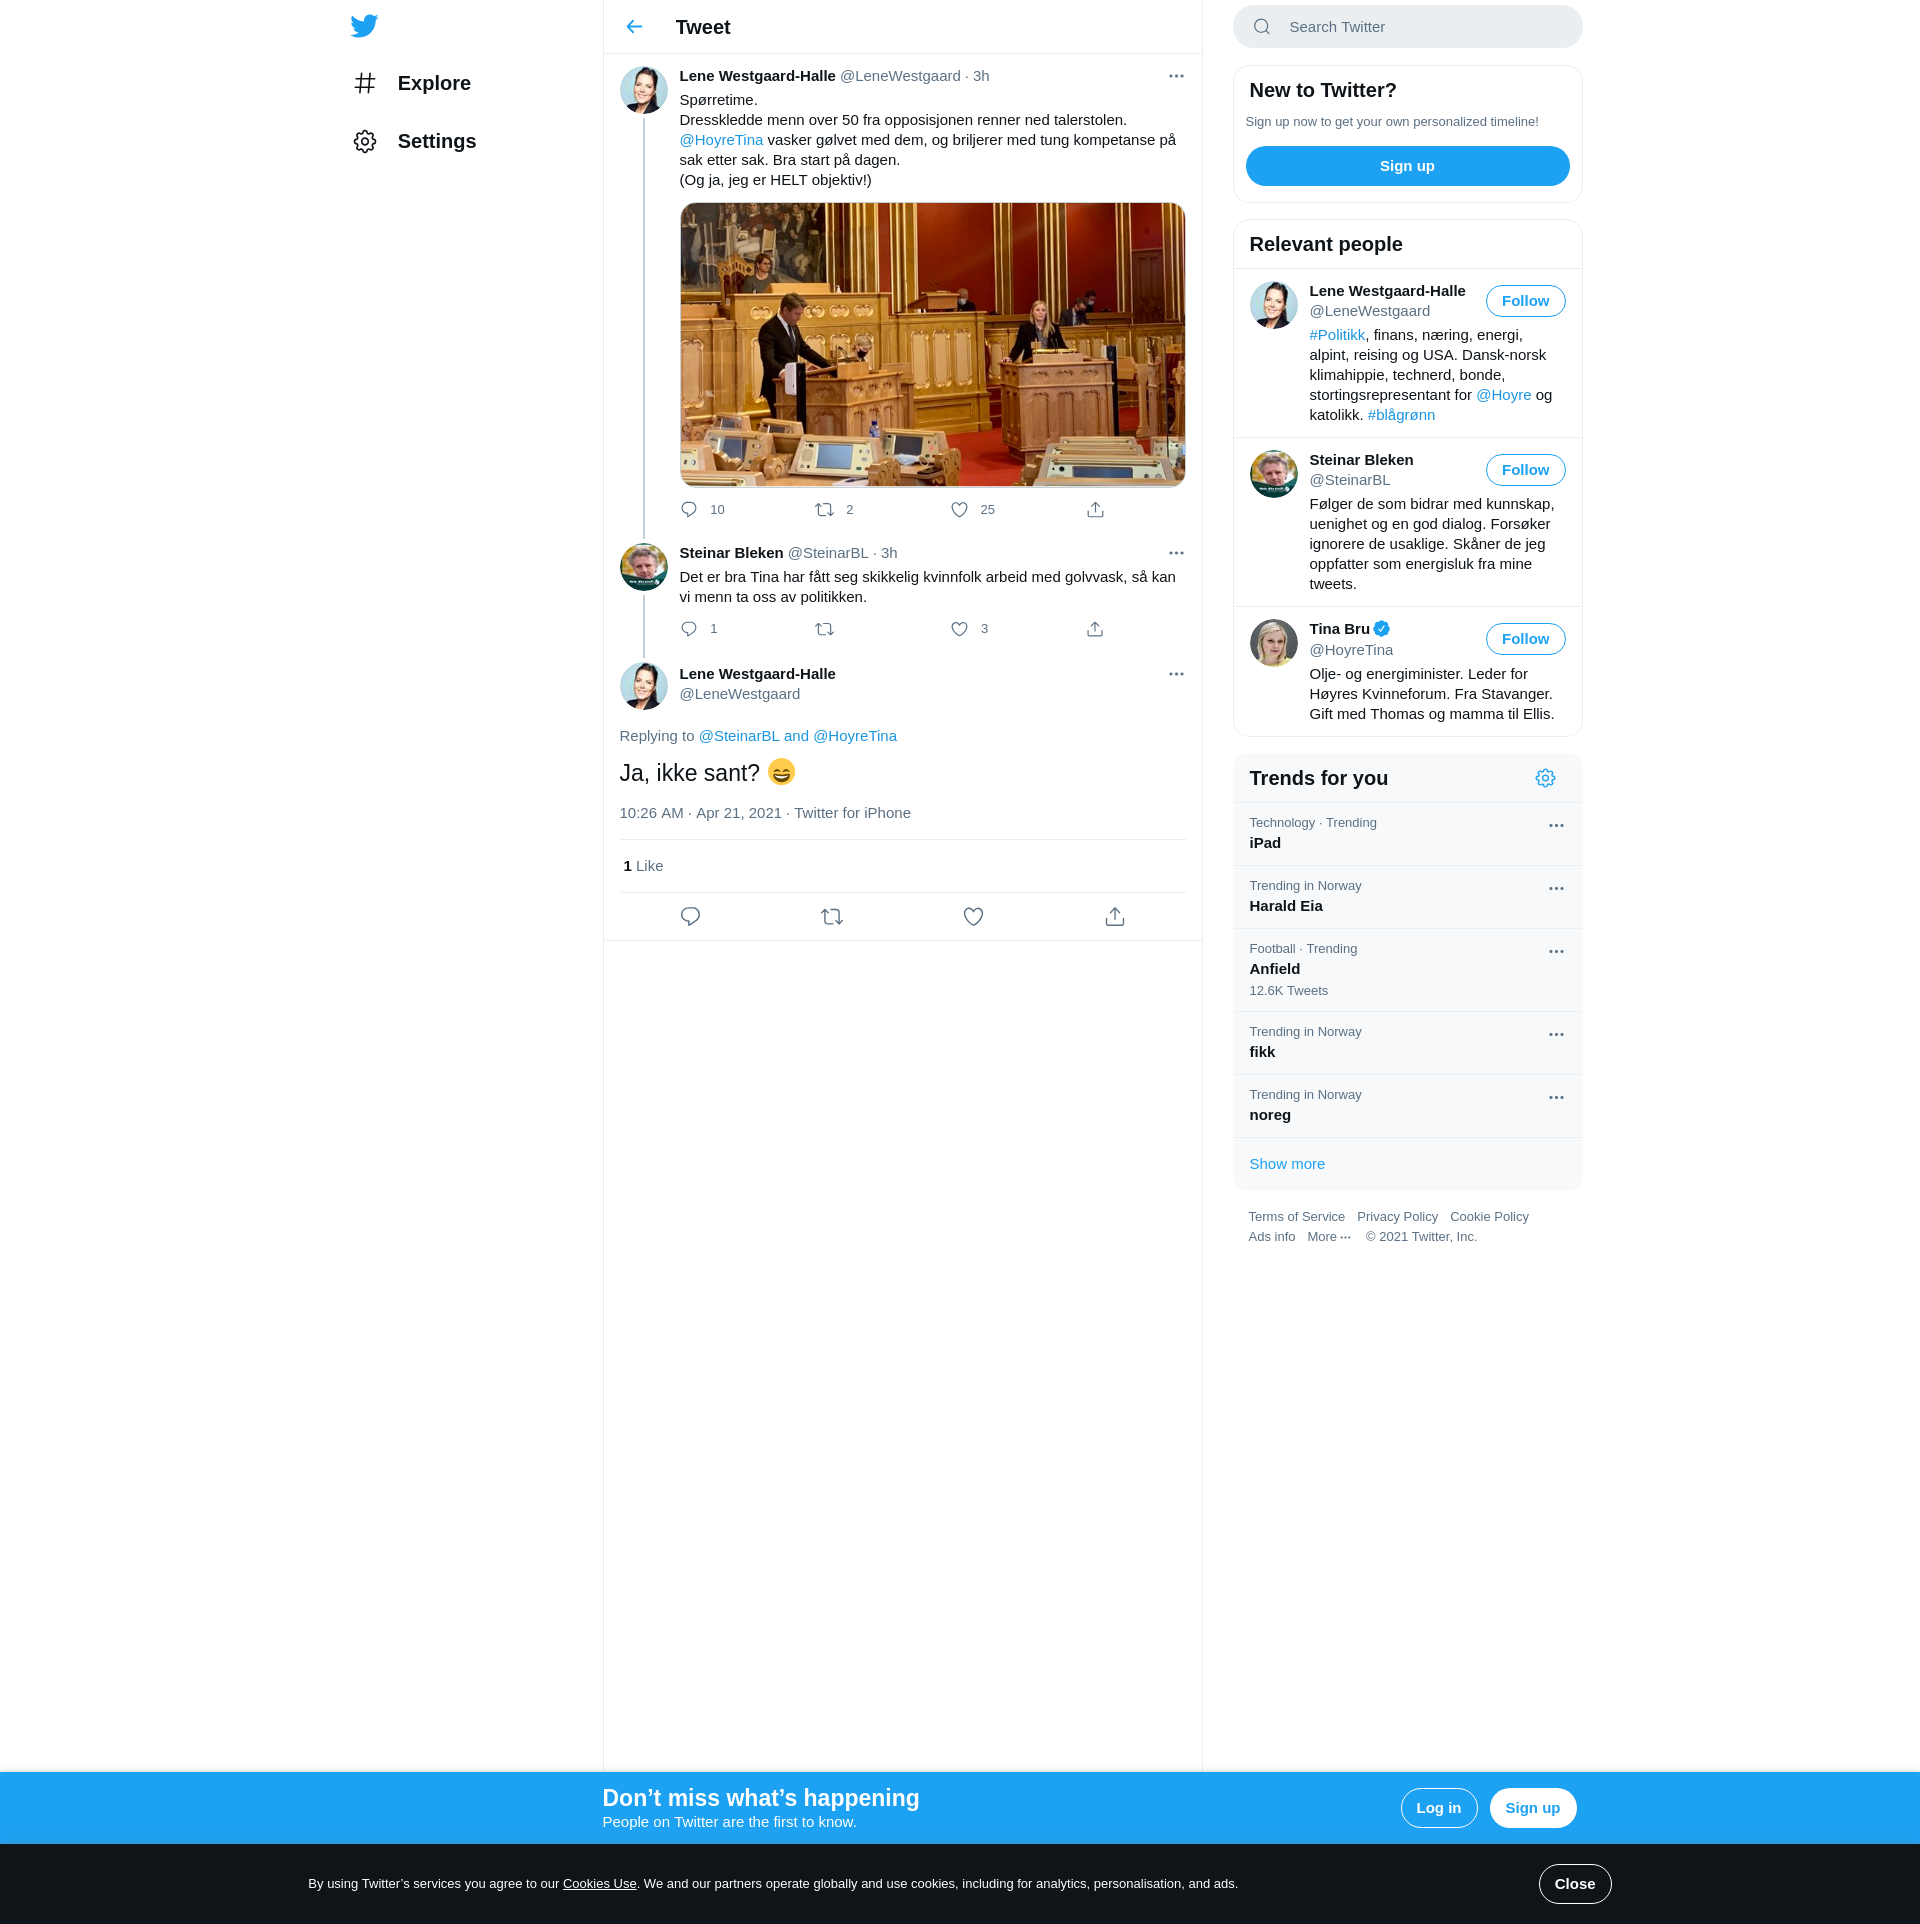The image size is (1920, 1924).
Task: Open options for the noreg trend
Action: pyautogui.click(x=1556, y=1098)
